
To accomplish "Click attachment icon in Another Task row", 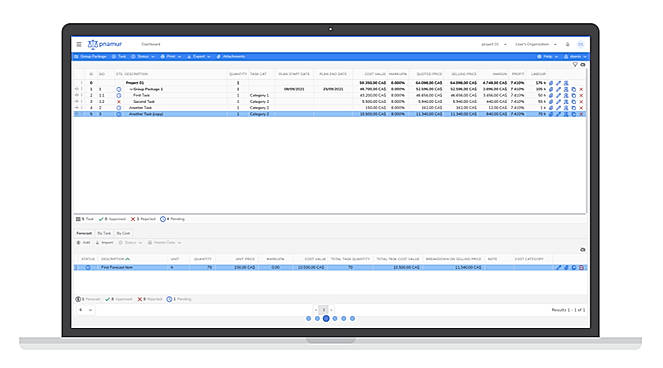I will coord(551,108).
